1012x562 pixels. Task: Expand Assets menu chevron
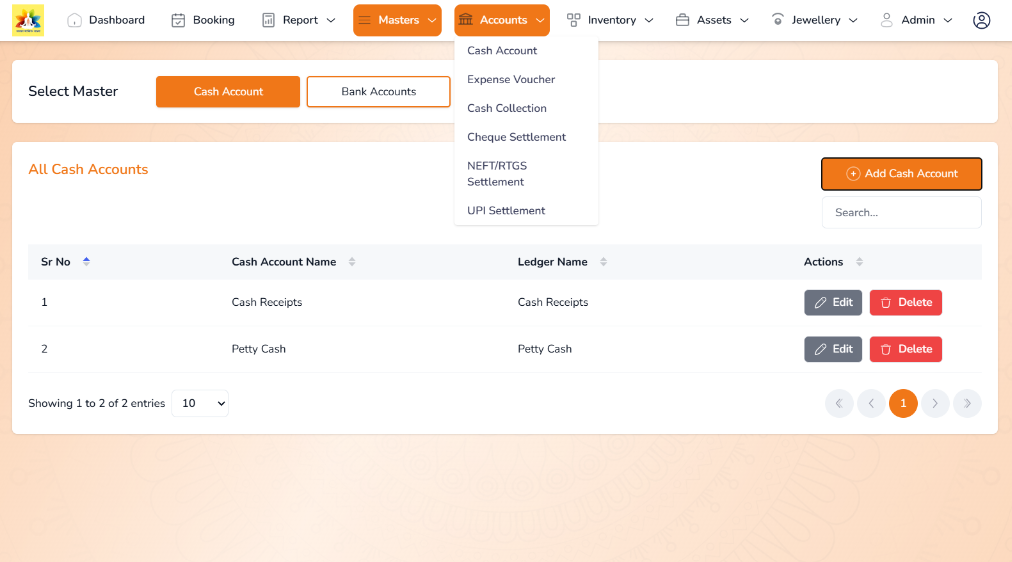(x=744, y=21)
